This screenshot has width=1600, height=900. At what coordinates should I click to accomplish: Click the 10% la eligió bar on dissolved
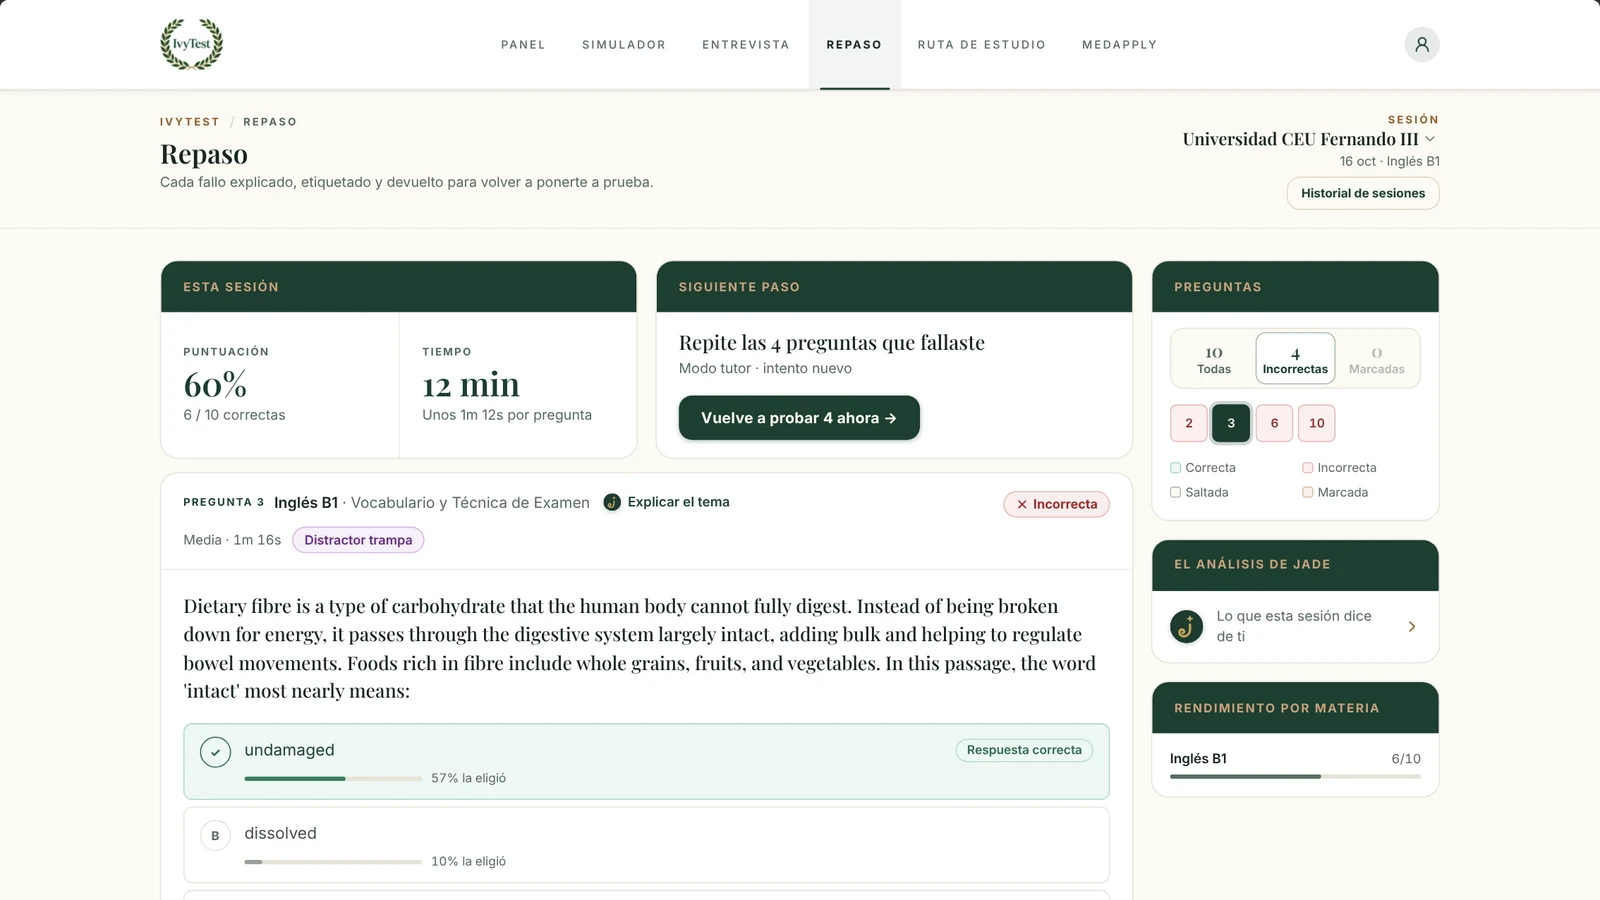(333, 861)
